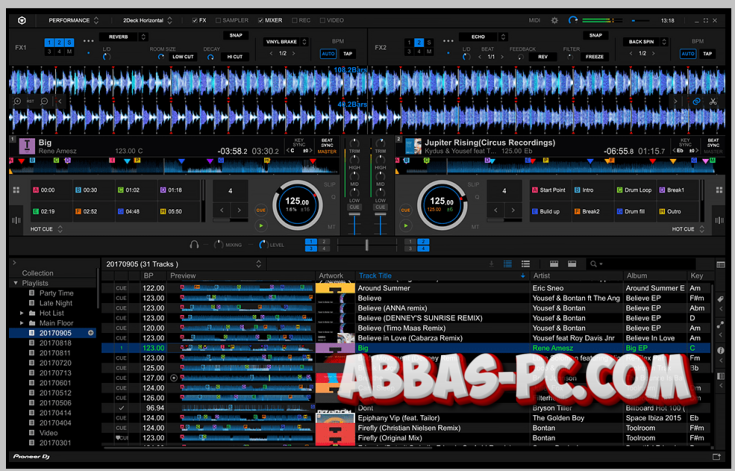Click the channel 1 volume fader
735x471 pixels.
tap(354, 214)
